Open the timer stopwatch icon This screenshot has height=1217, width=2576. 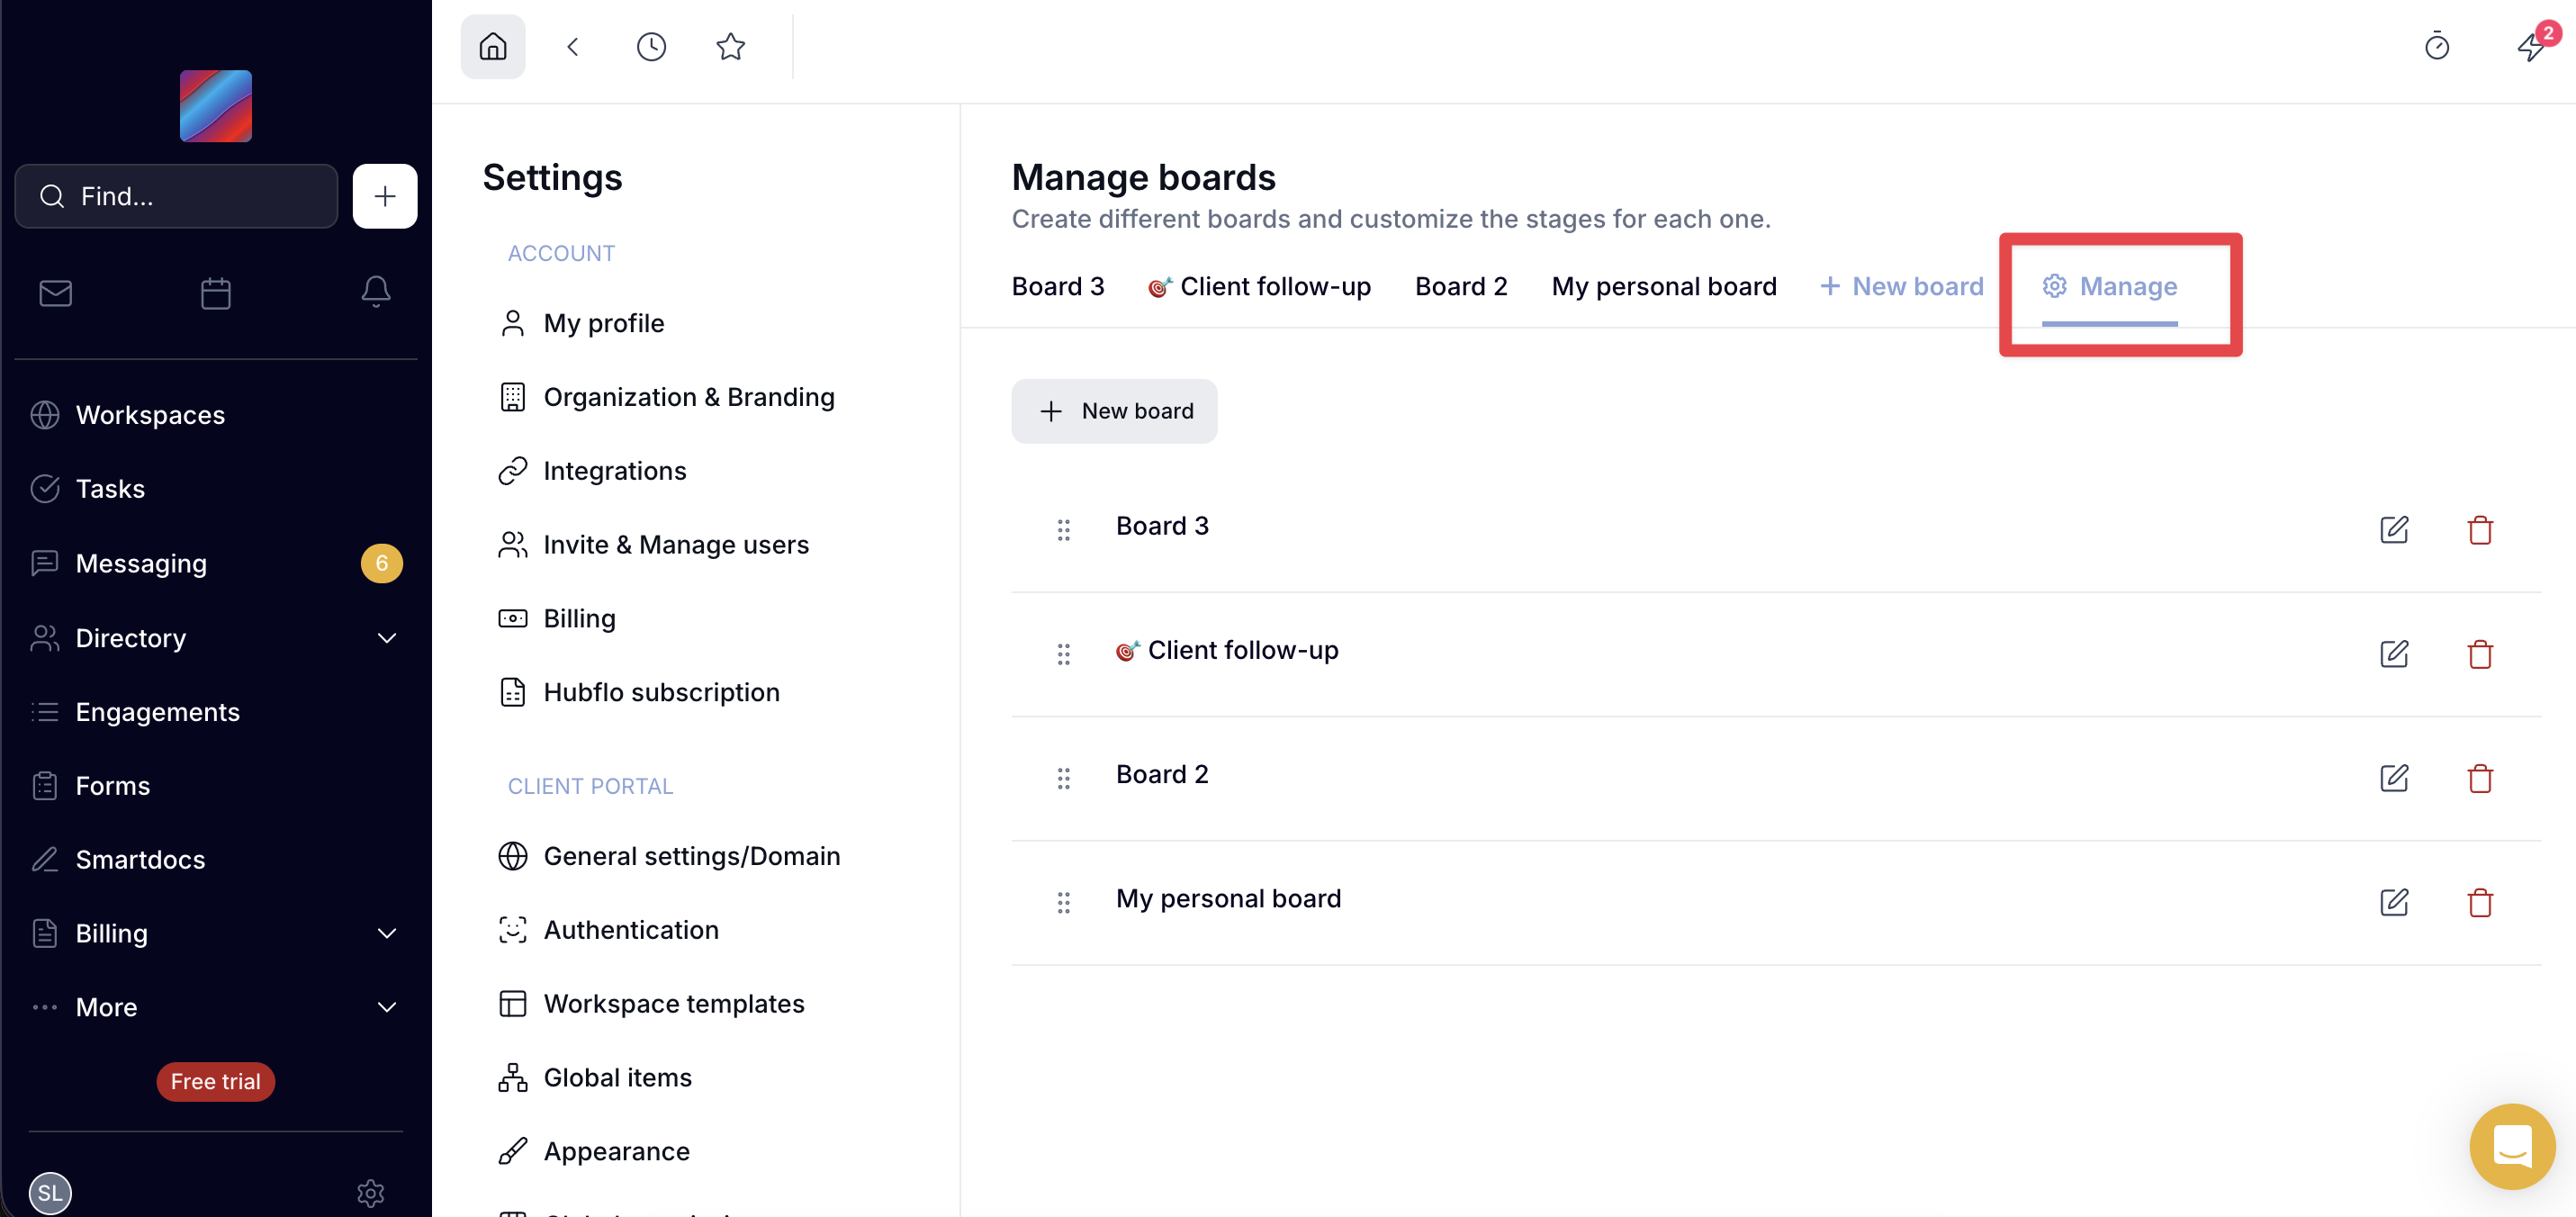[x=2436, y=46]
